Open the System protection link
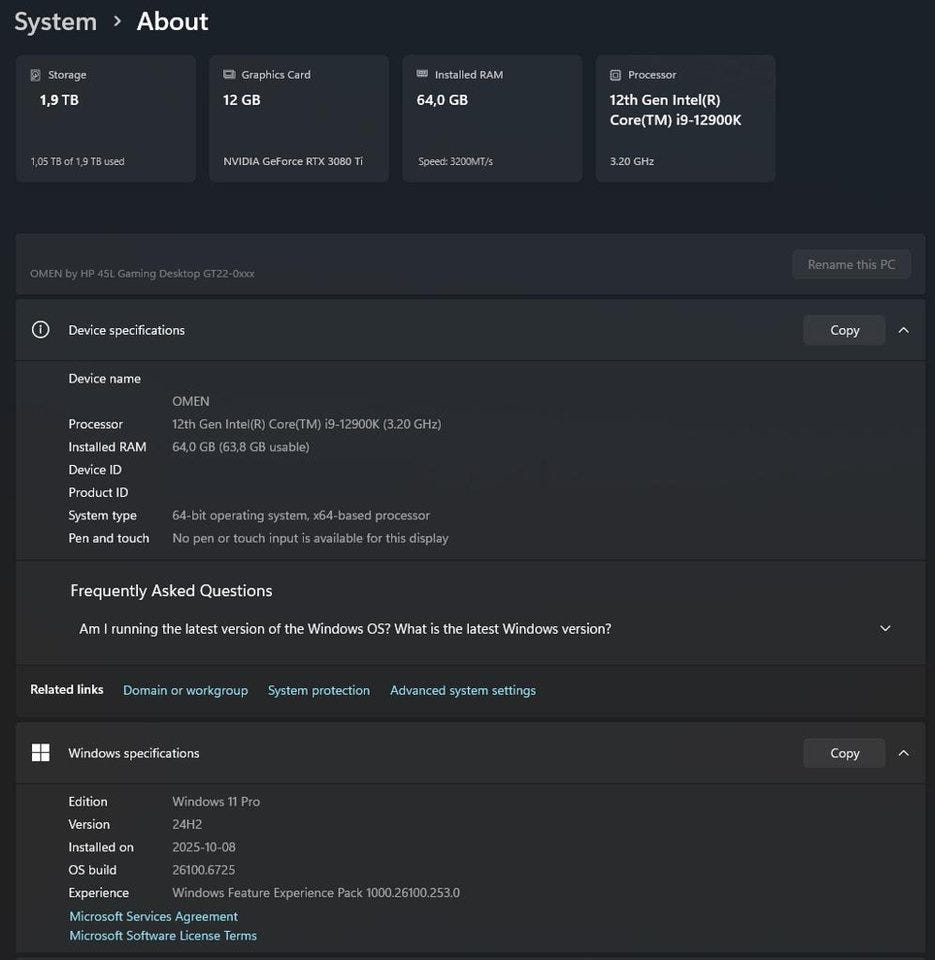Viewport: 935px width, 960px height. coord(318,690)
